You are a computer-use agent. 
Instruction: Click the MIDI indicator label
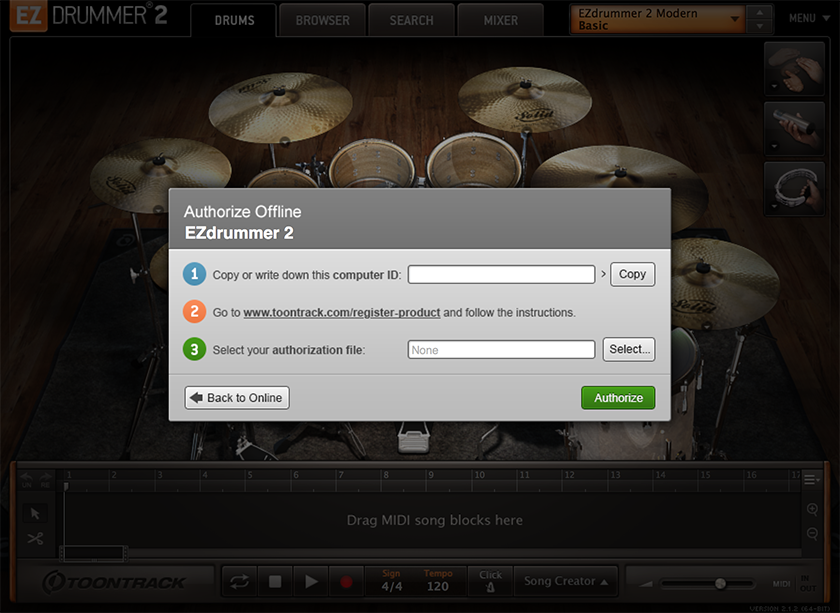pos(781,584)
